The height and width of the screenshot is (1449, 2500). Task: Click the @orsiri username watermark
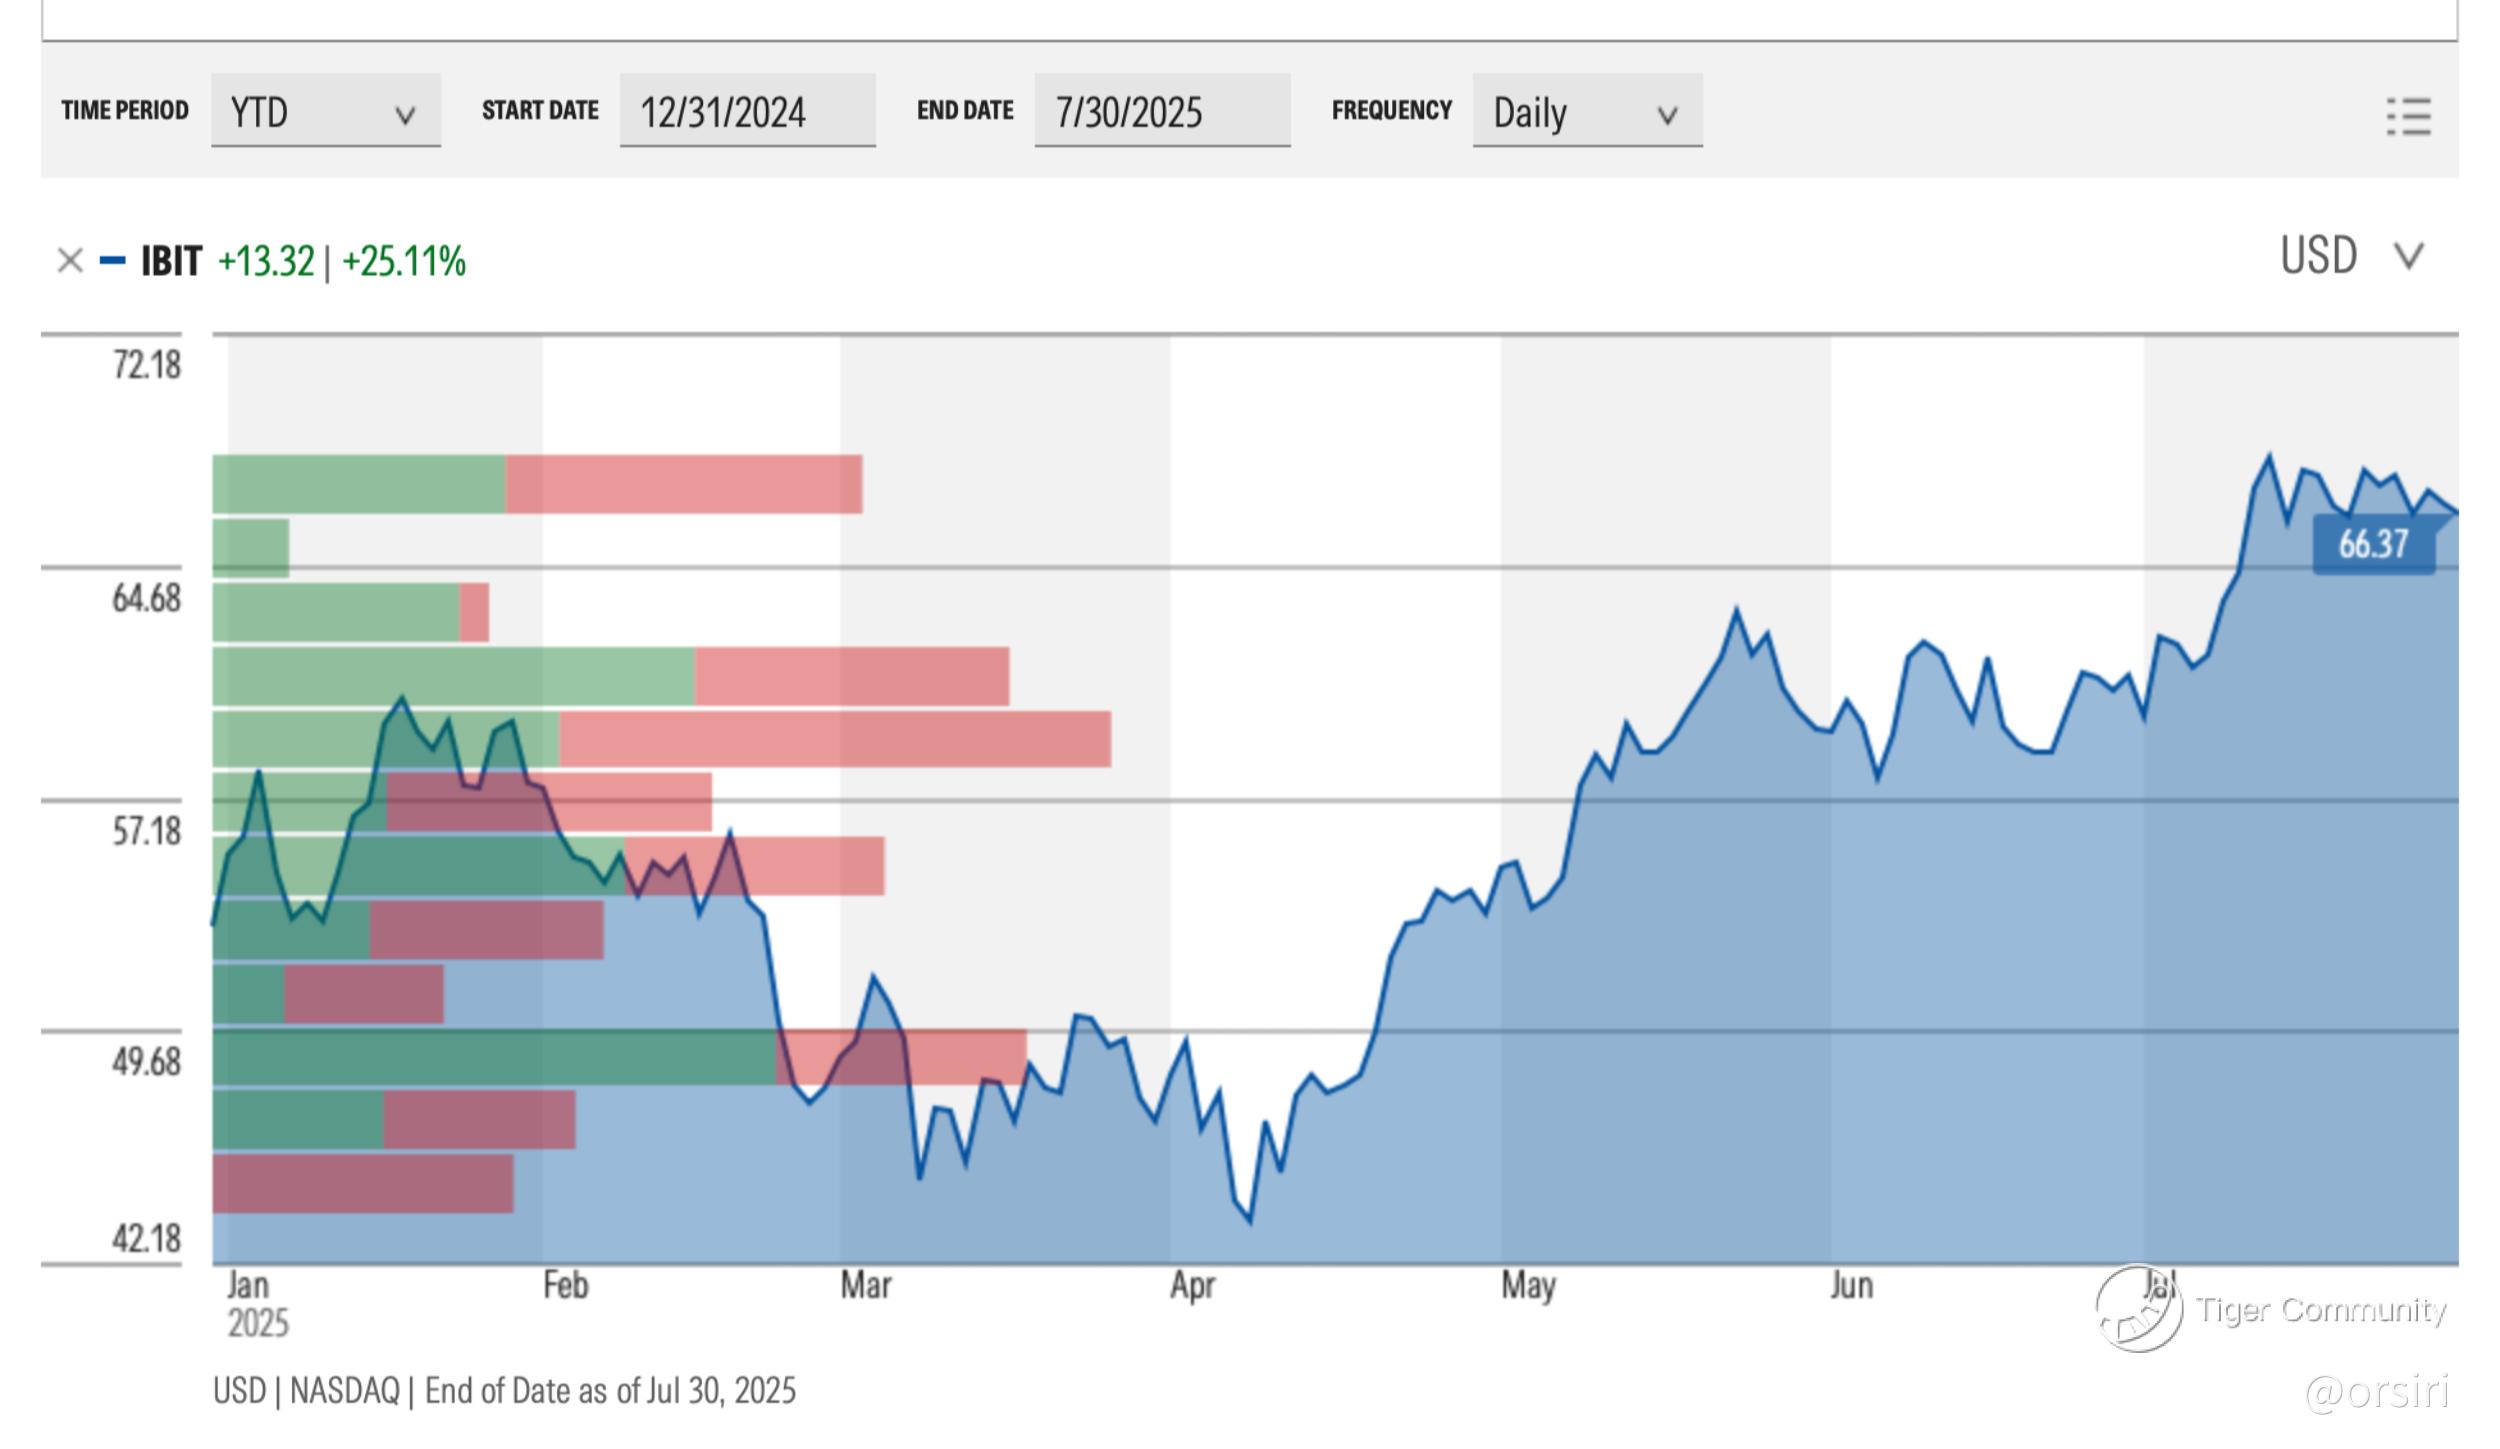[x=2377, y=1391]
